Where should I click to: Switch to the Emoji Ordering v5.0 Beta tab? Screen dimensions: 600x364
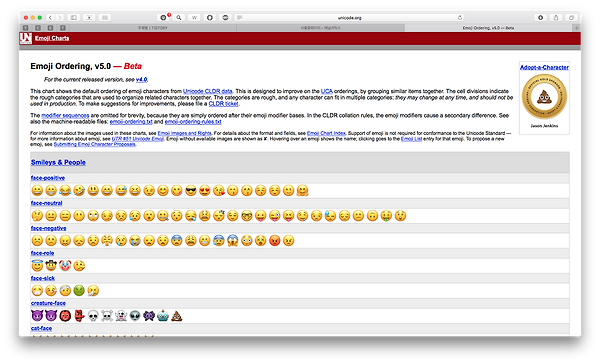point(488,28)
